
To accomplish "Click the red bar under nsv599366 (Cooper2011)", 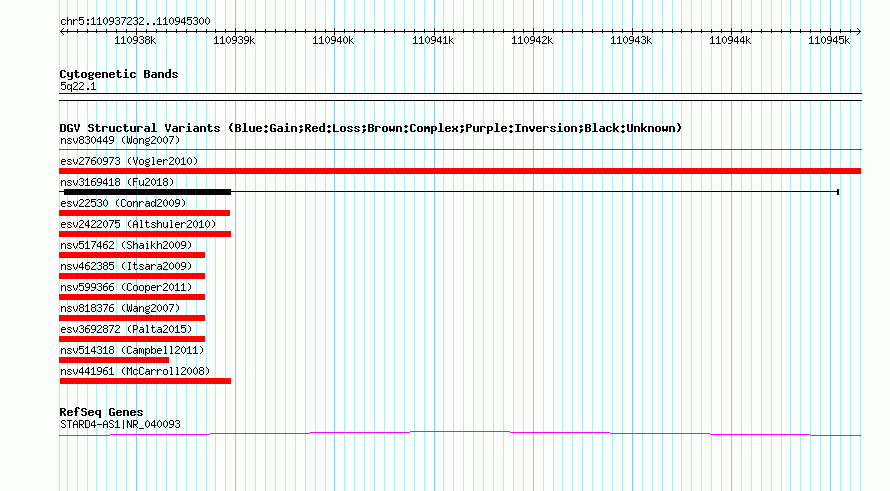I will (x=132, y=297).
